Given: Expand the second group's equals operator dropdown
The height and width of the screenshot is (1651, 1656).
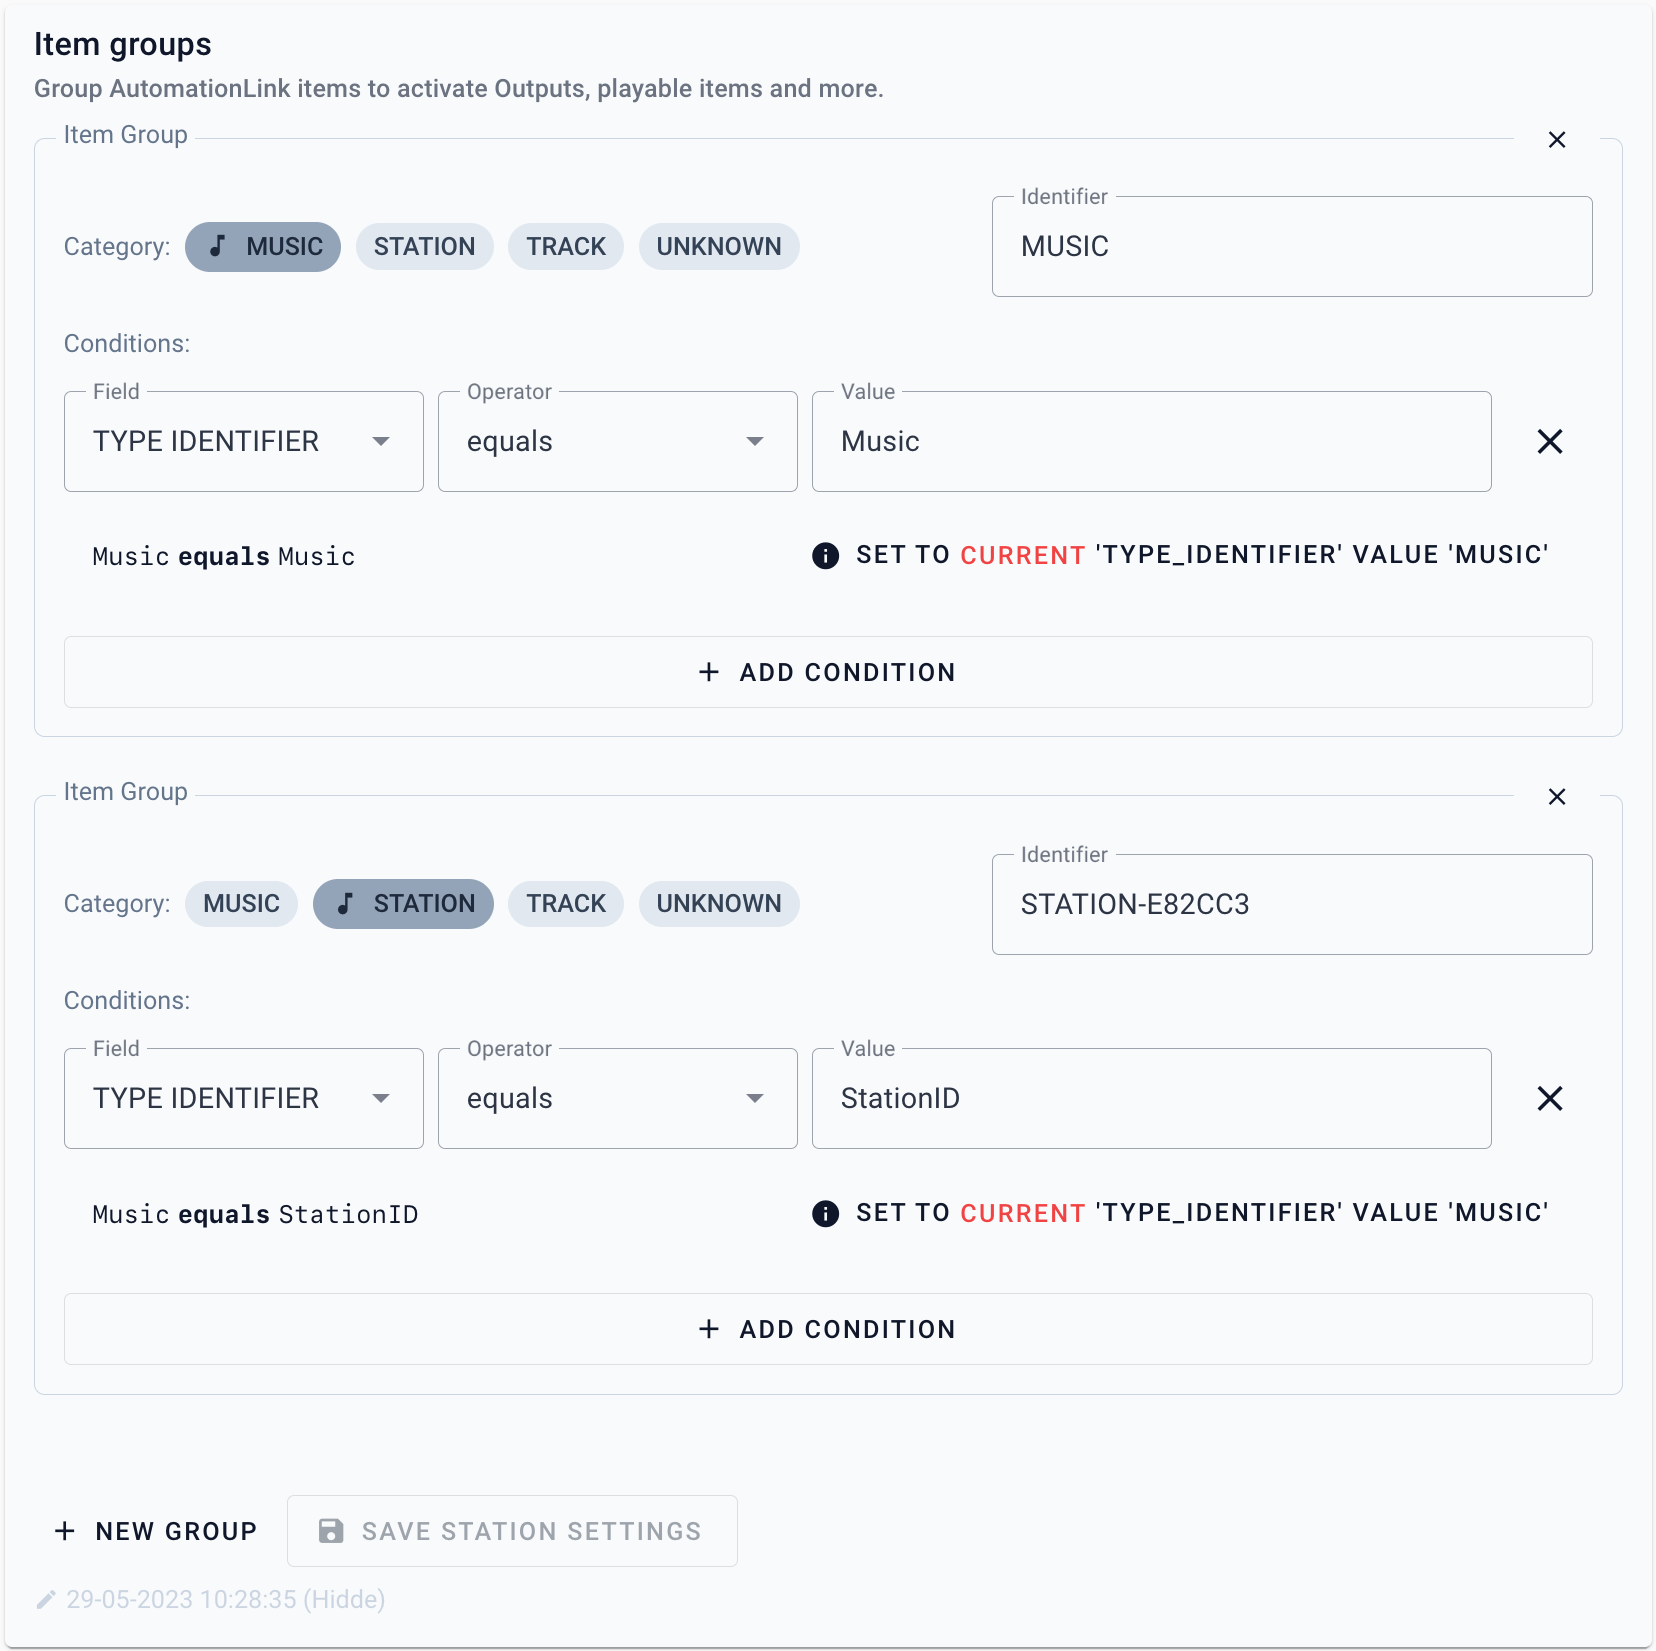Looking at the screenshot, I should click(617, 1098).
